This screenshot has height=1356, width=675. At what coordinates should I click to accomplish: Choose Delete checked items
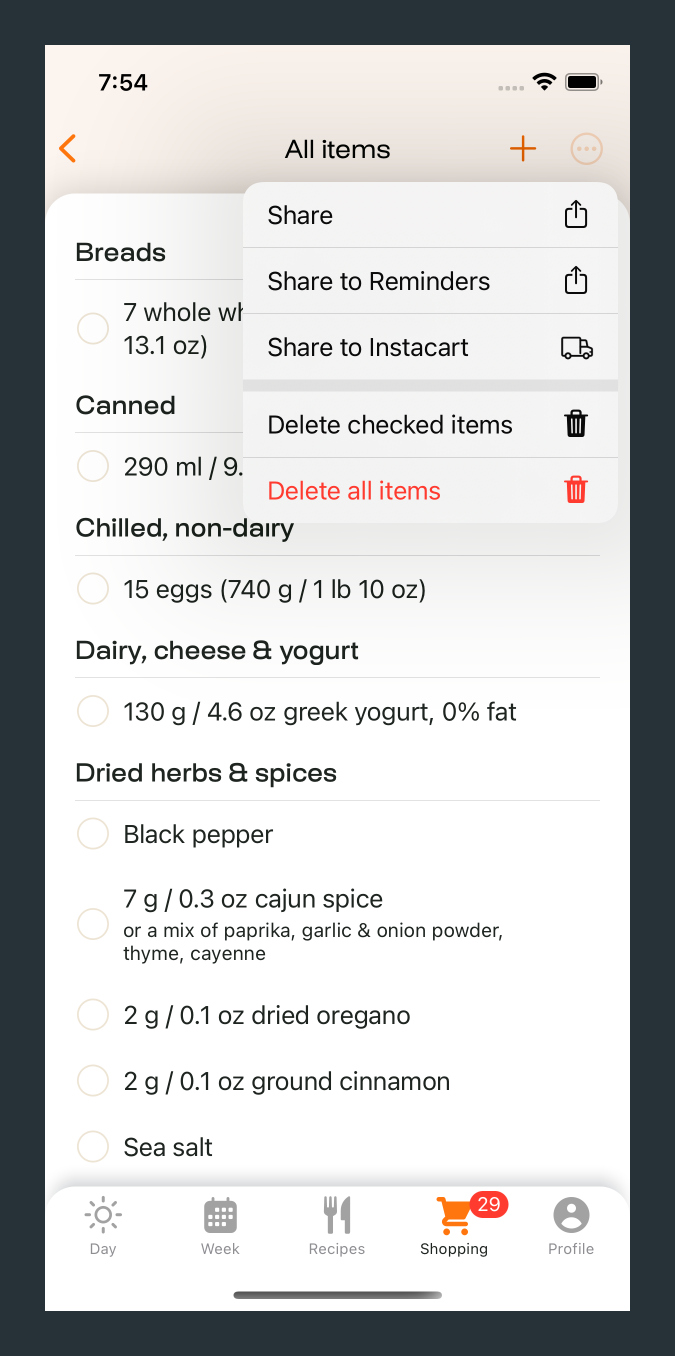pyautogui.click(x=430, y=425)
